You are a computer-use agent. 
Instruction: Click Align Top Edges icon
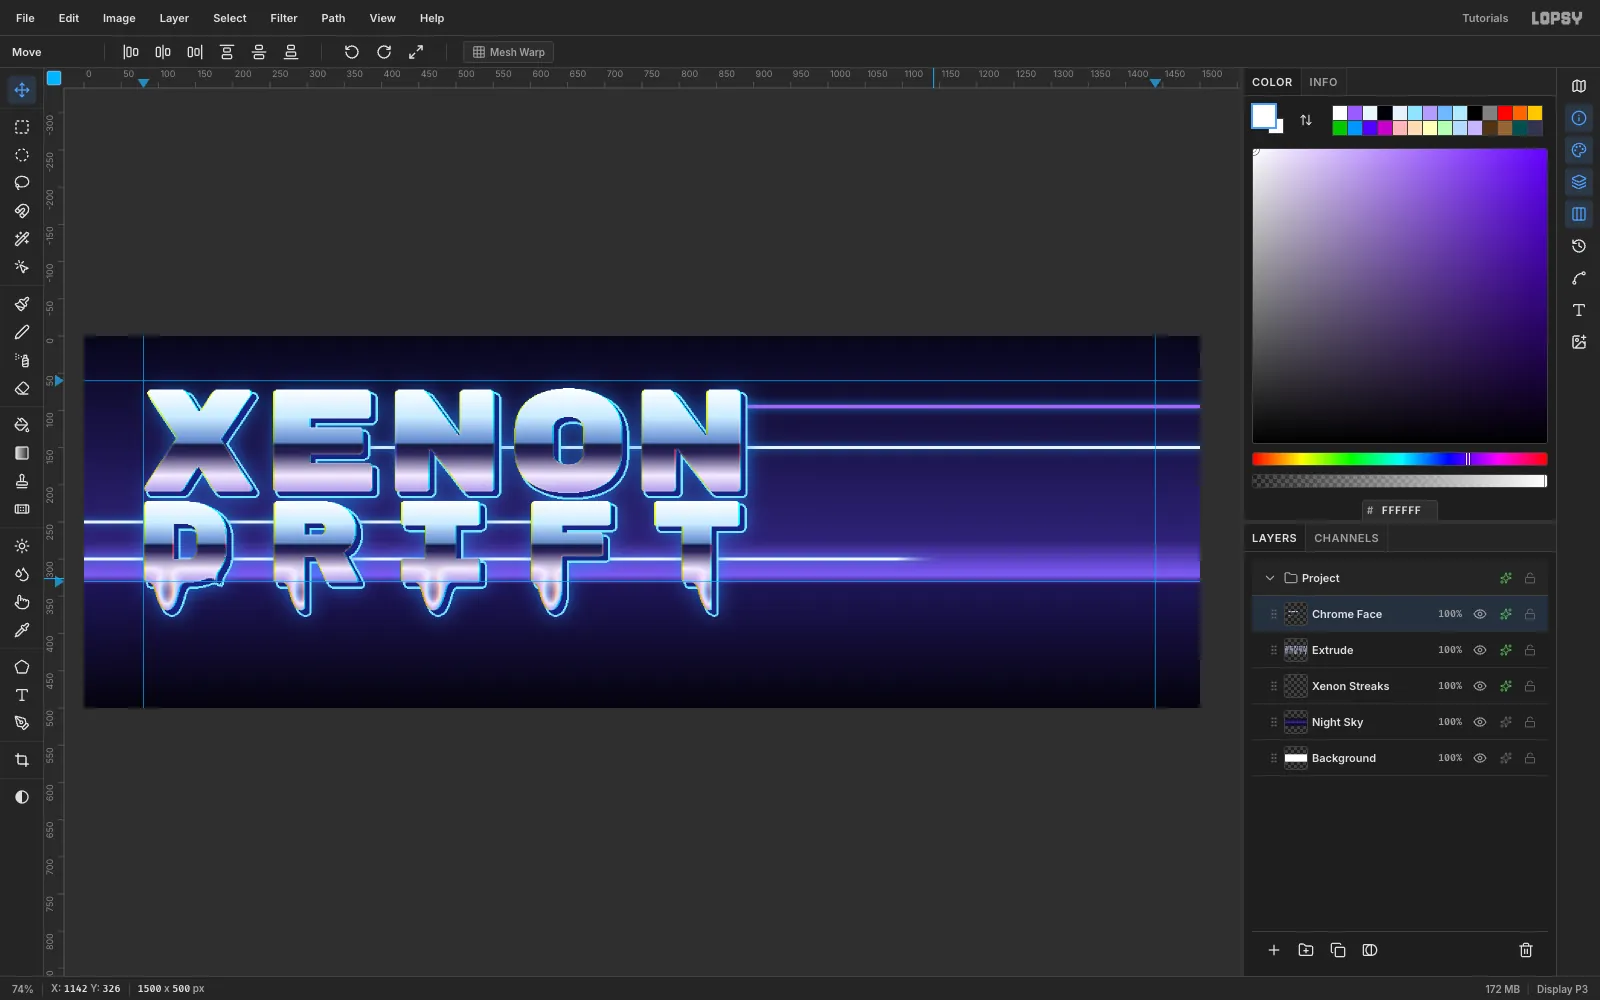pyautogui.click(x=227, y=52)
